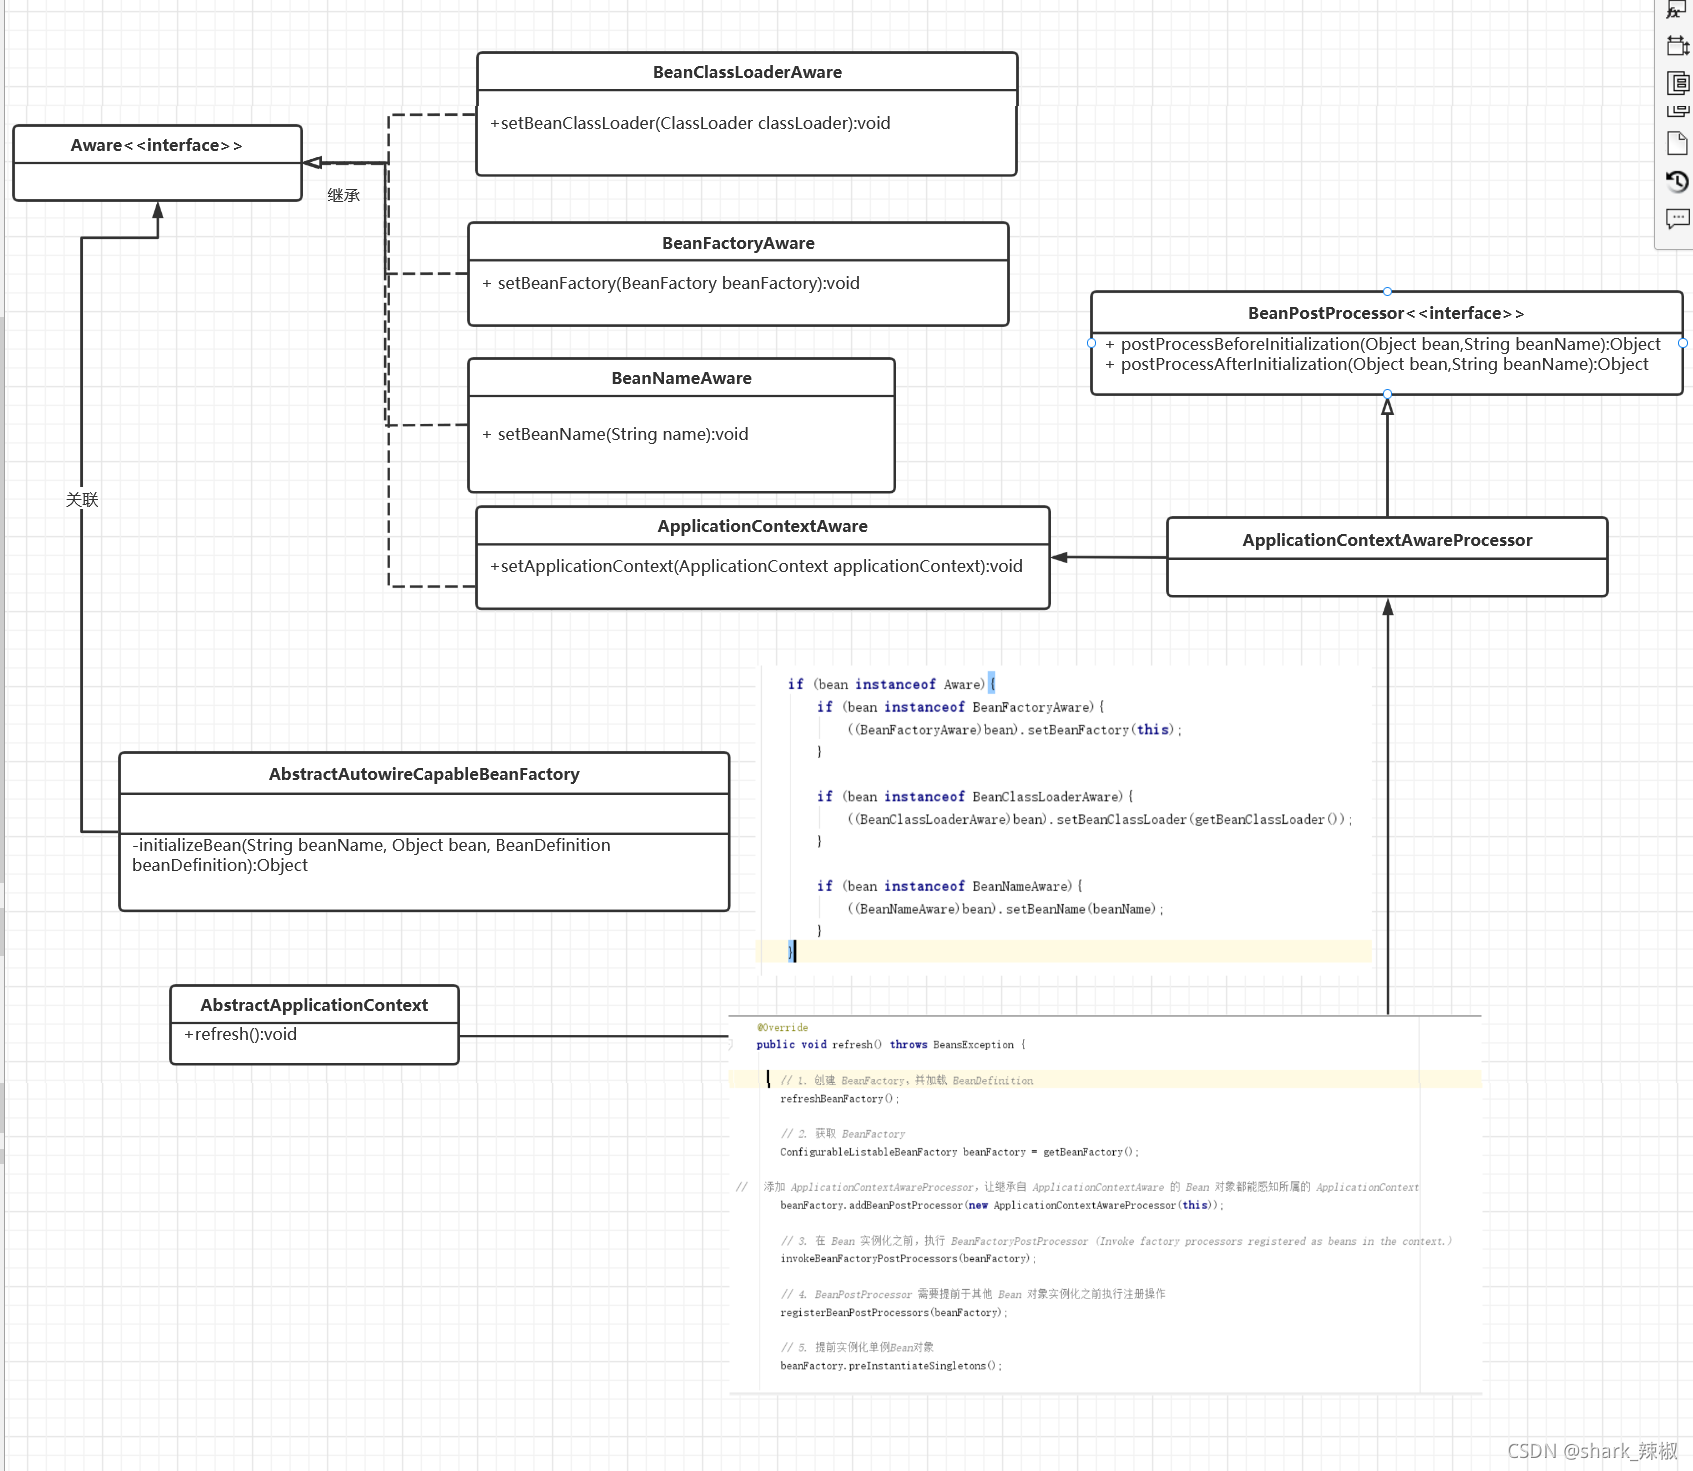The width and height of the screenshot is (1693, 1471).
Task: Select the BeanFactoryAware class header
Action: point(738,243)
